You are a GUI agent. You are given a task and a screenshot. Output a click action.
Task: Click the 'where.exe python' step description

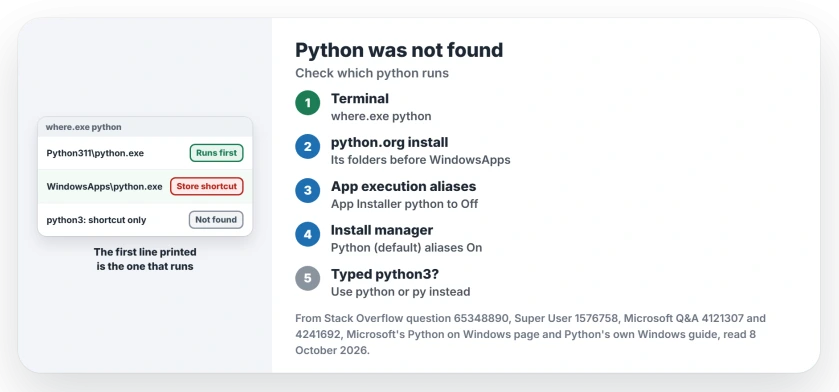pyautogui.click(x=381, y=116)
